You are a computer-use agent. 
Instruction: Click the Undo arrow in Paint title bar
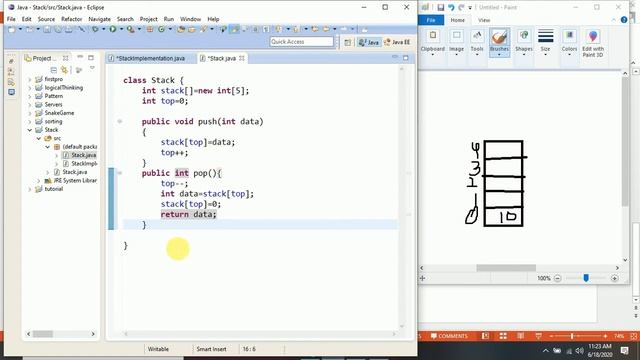451,7
